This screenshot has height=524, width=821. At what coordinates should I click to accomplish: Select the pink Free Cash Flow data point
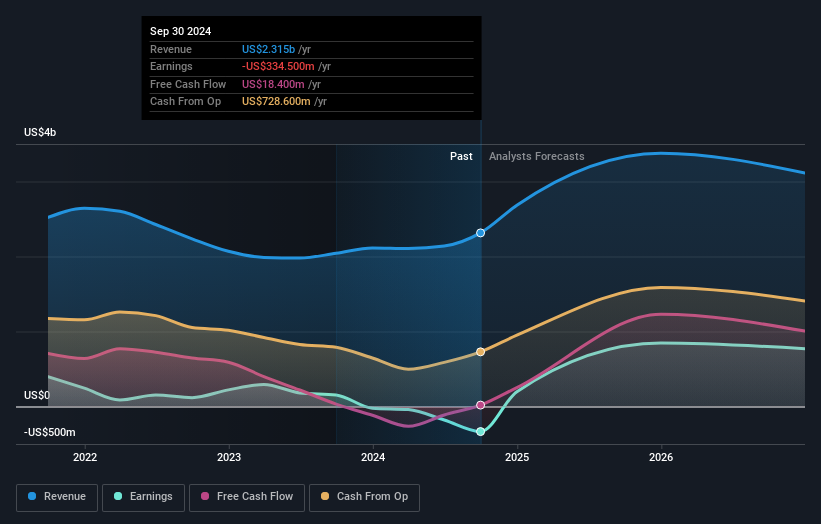[x=480, y=405]
